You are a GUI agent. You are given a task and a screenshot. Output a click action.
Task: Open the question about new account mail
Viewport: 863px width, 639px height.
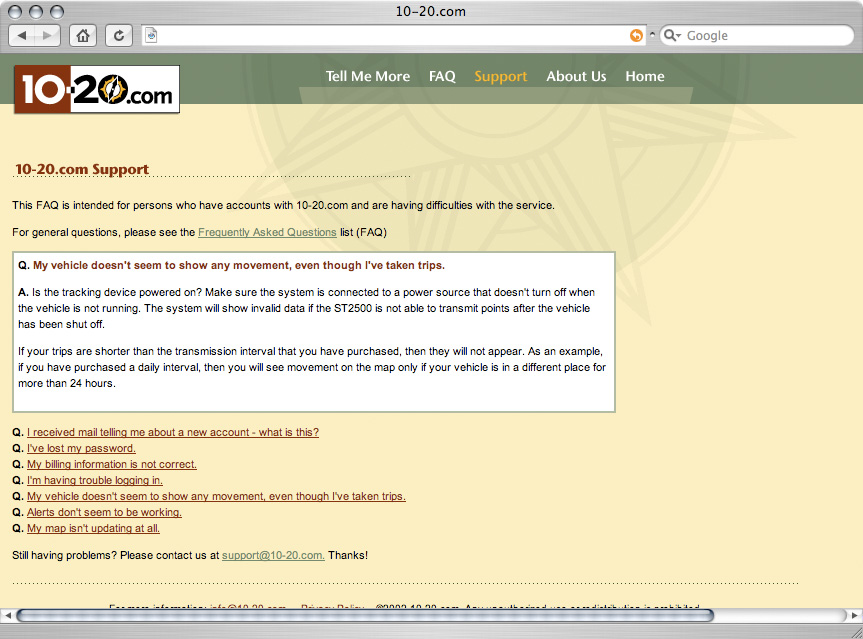pos(173,432)
